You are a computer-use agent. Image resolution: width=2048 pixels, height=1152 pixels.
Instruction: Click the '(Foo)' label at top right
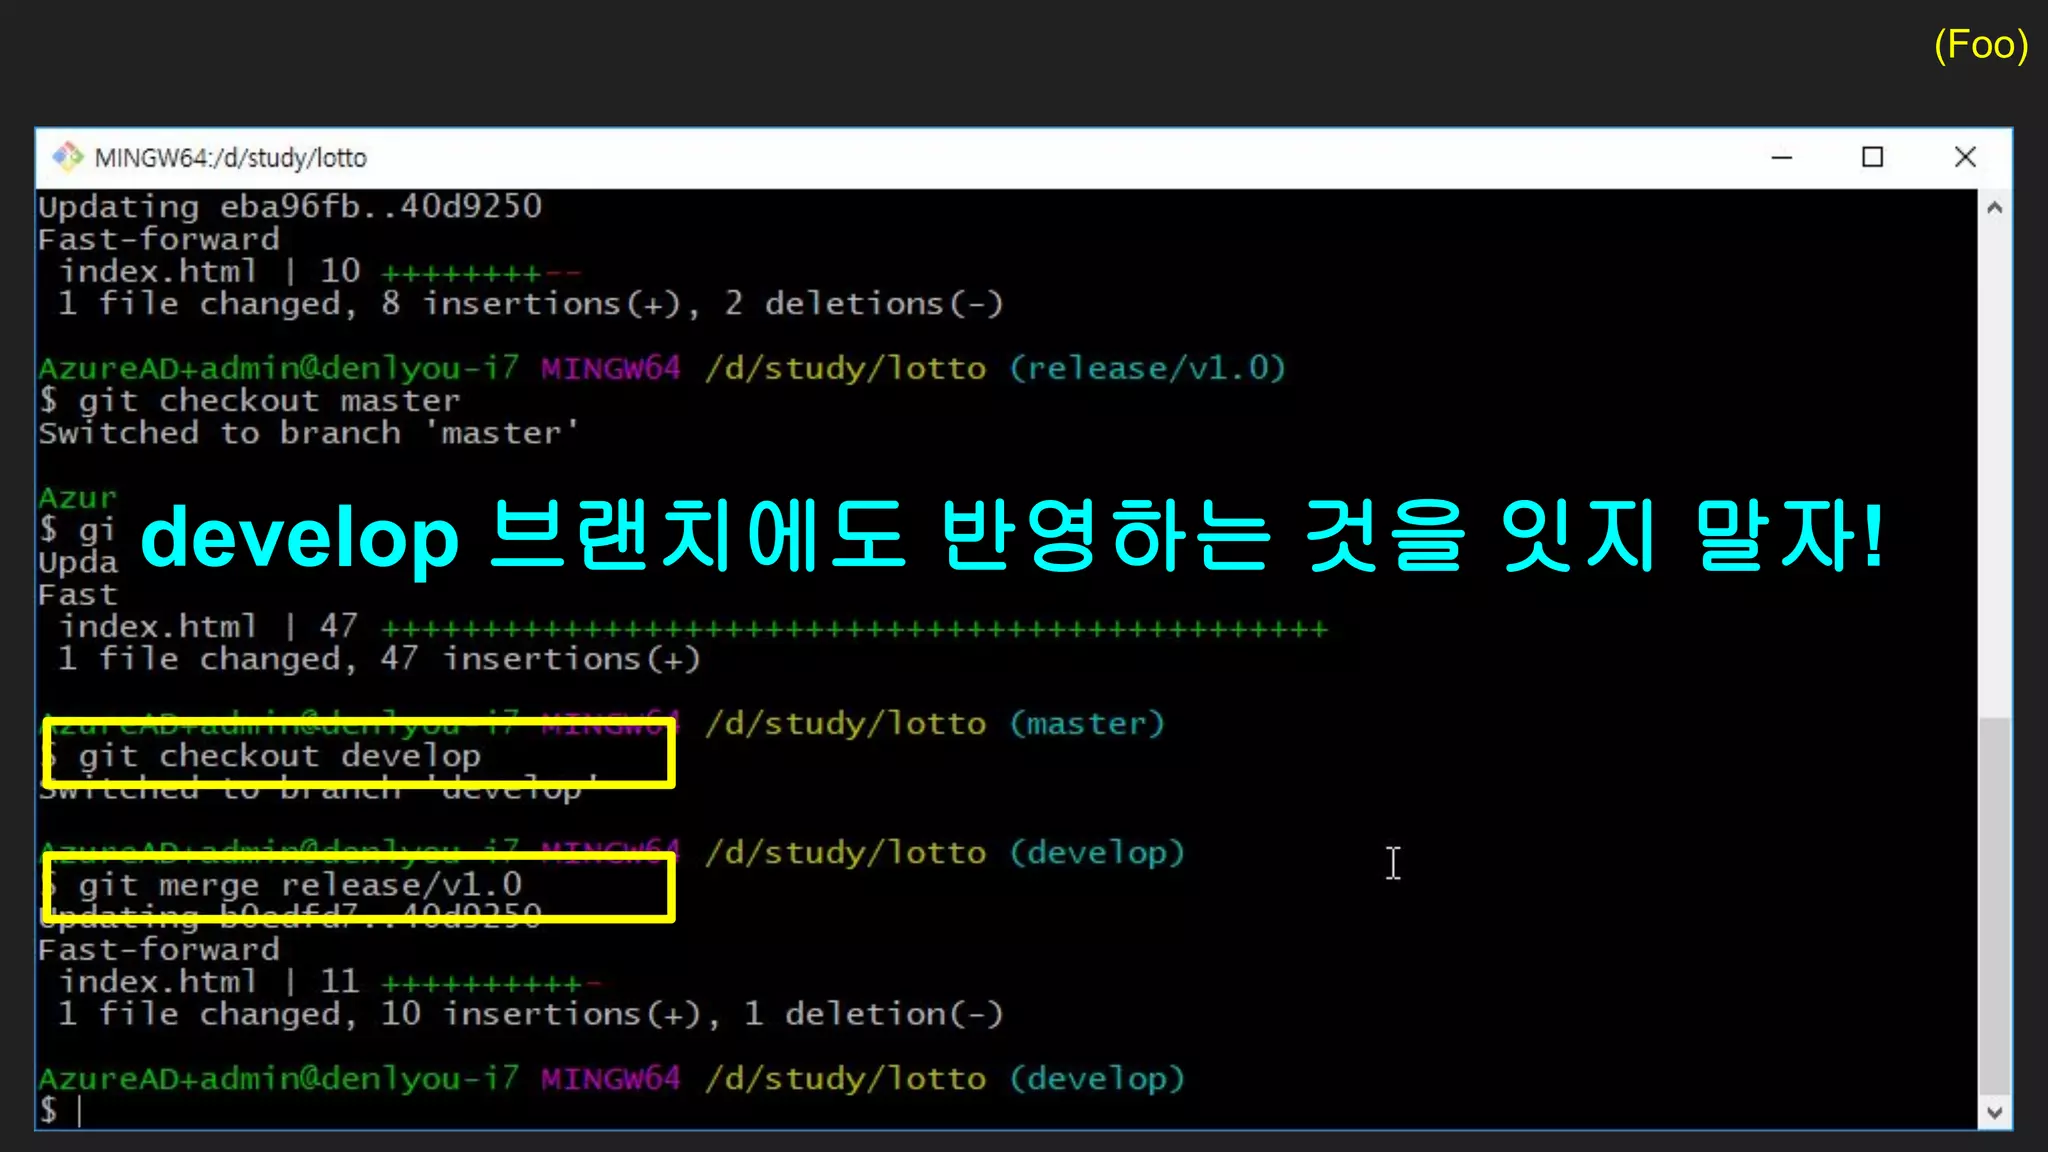click(x=1981, y=46)
